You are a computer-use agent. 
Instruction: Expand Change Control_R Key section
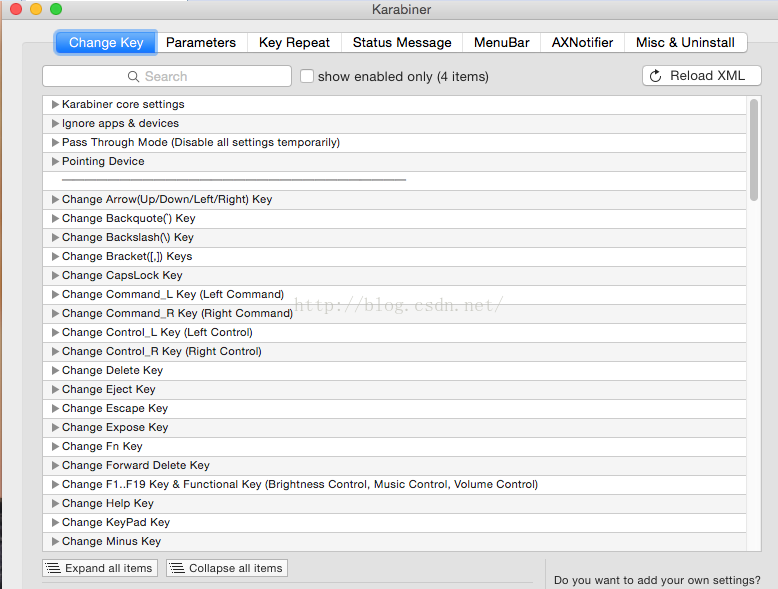point(56,351)
